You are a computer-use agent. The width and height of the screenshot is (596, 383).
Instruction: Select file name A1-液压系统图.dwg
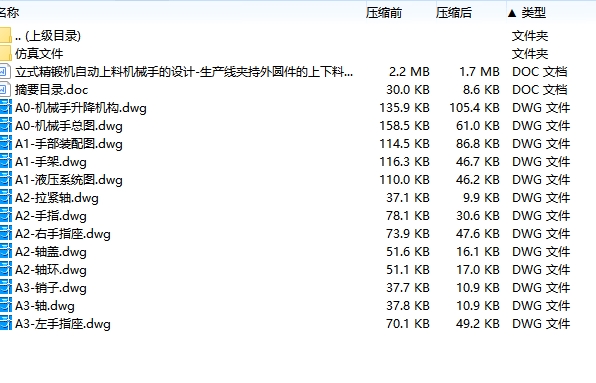coord(69,180)
